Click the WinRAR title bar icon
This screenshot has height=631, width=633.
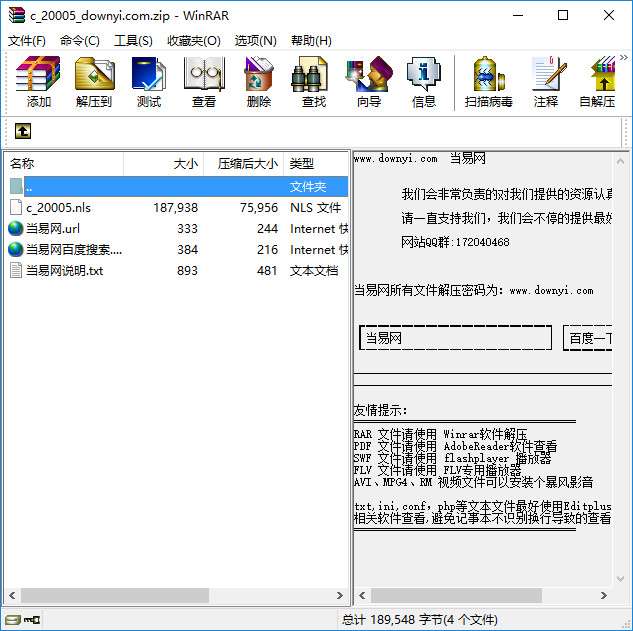17,15
